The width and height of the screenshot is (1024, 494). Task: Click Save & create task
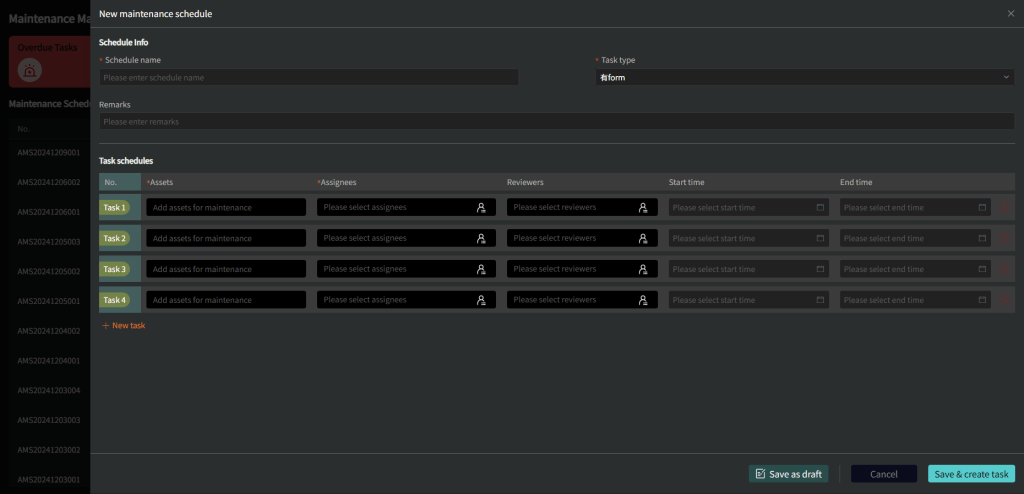[x=971, y=474]
